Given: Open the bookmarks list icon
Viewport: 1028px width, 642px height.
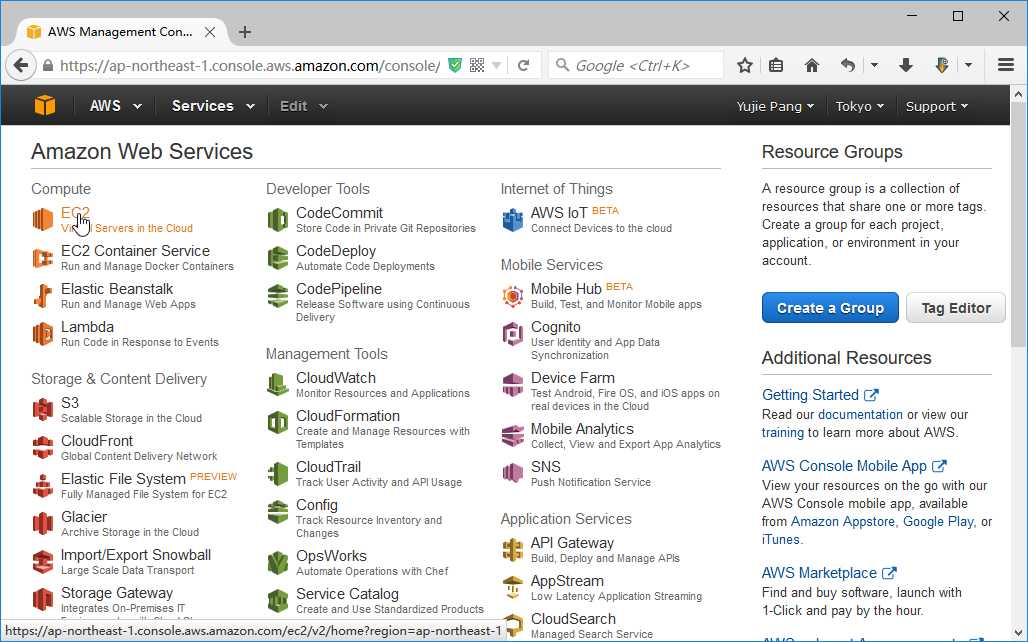Looking at the screenshot, I should 776,66.
